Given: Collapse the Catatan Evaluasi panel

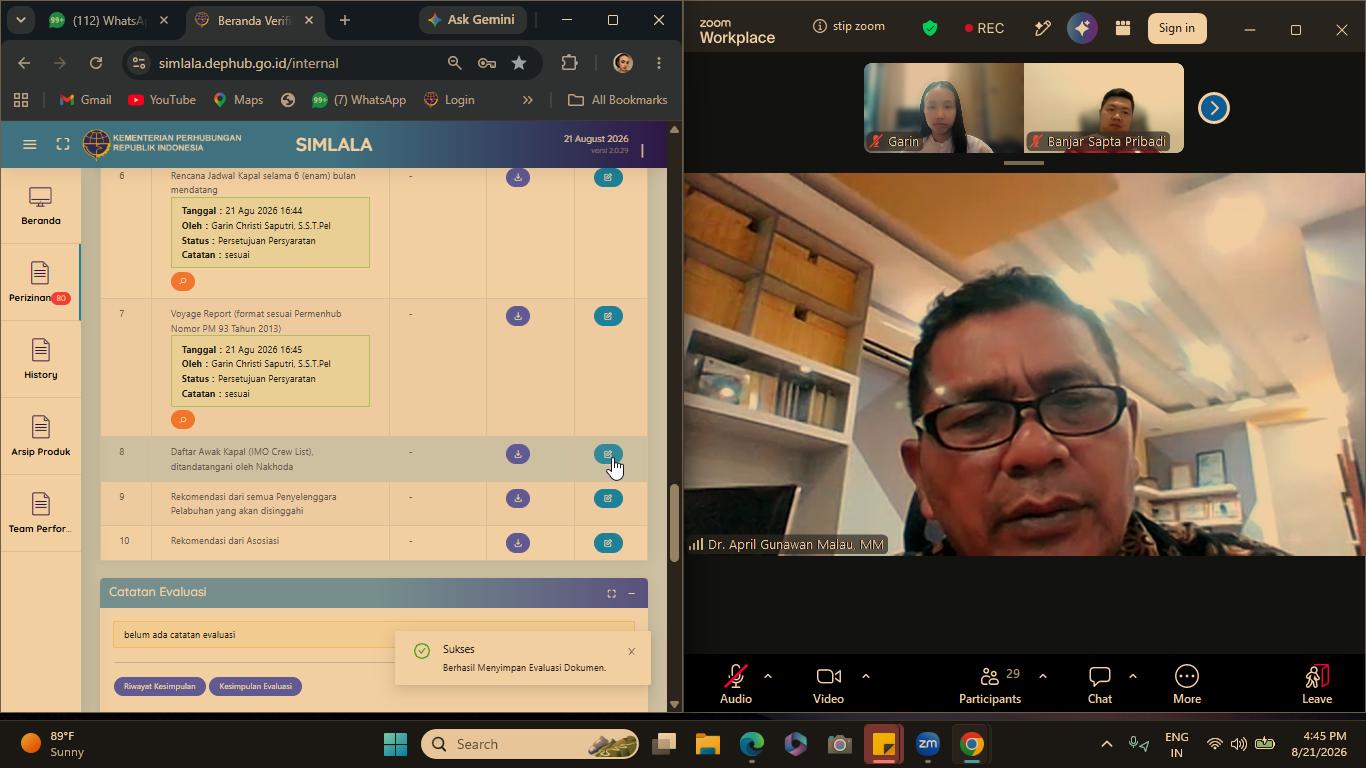Looking at the screenshot, I should (x=631, y=594).
